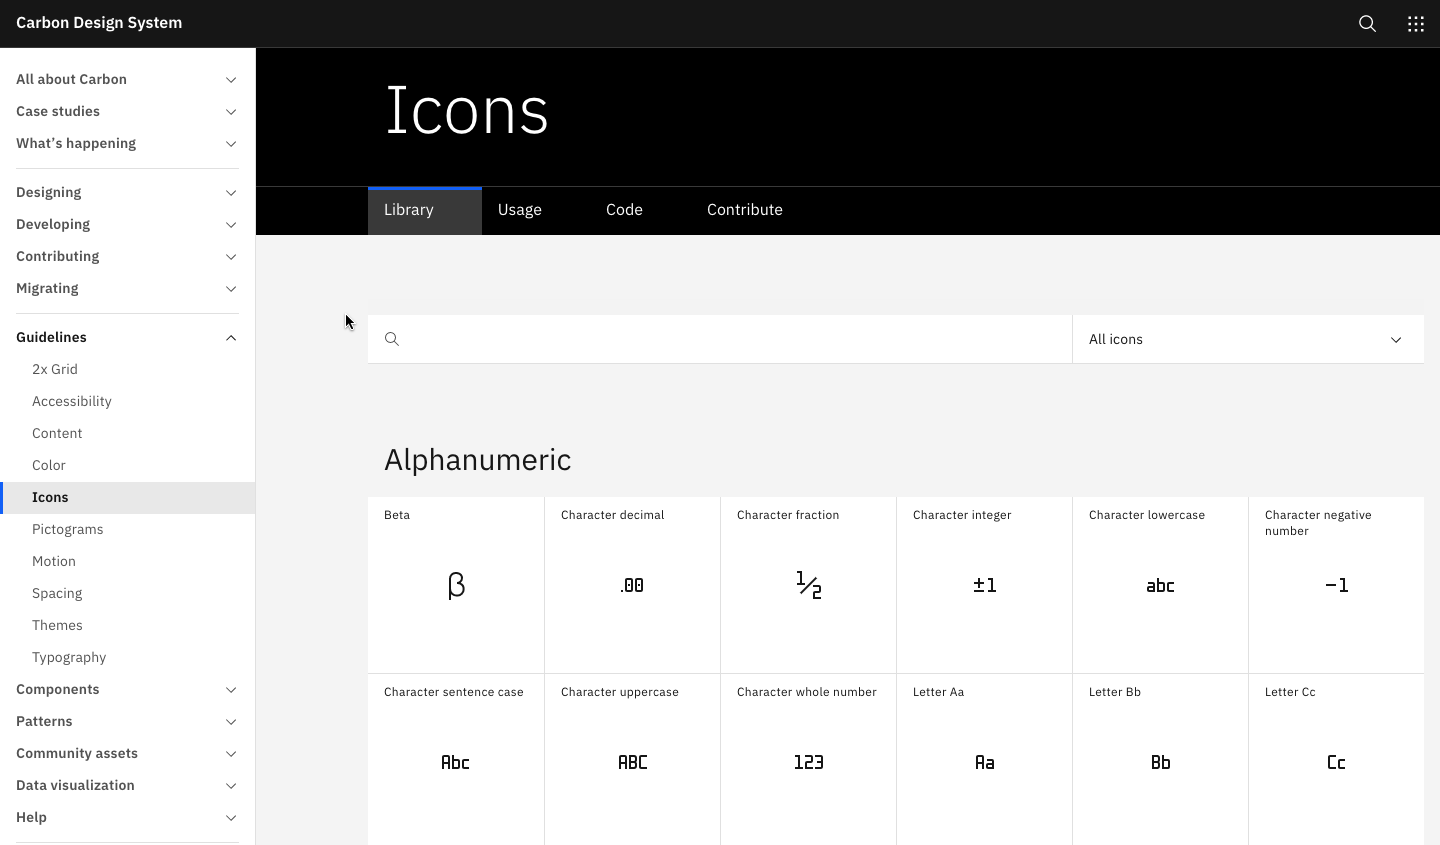Open the app switcher grid icon
The image size is (1440, 845).
point(1415,23)
